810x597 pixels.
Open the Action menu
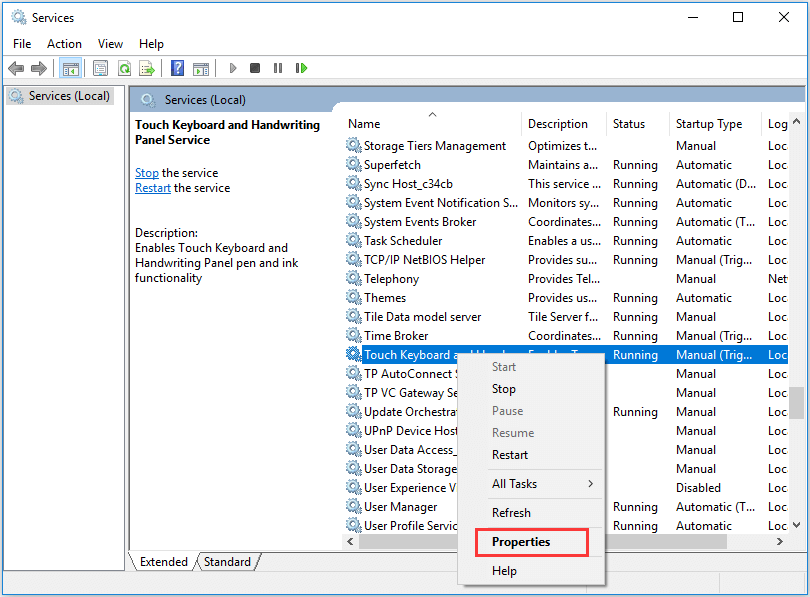pos(64,44)
